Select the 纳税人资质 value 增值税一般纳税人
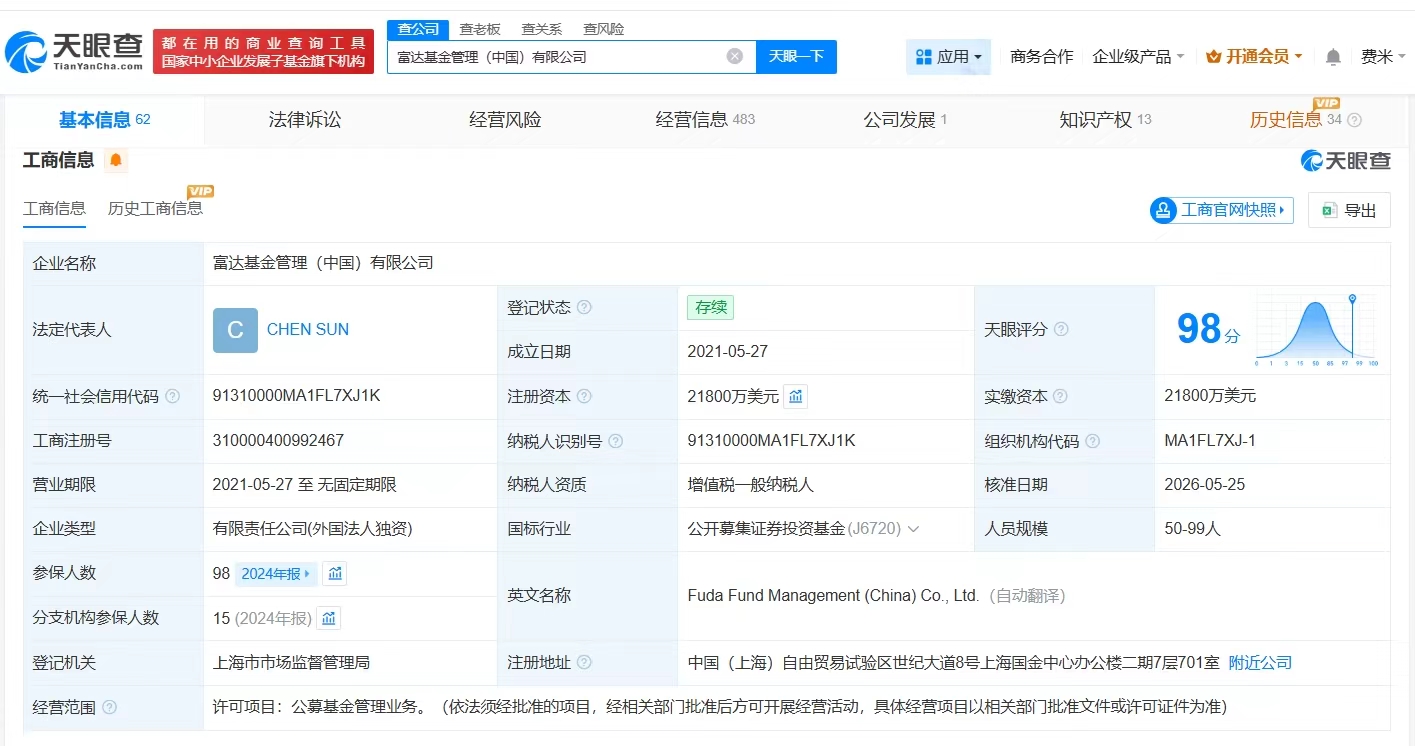 click(751, 485)
